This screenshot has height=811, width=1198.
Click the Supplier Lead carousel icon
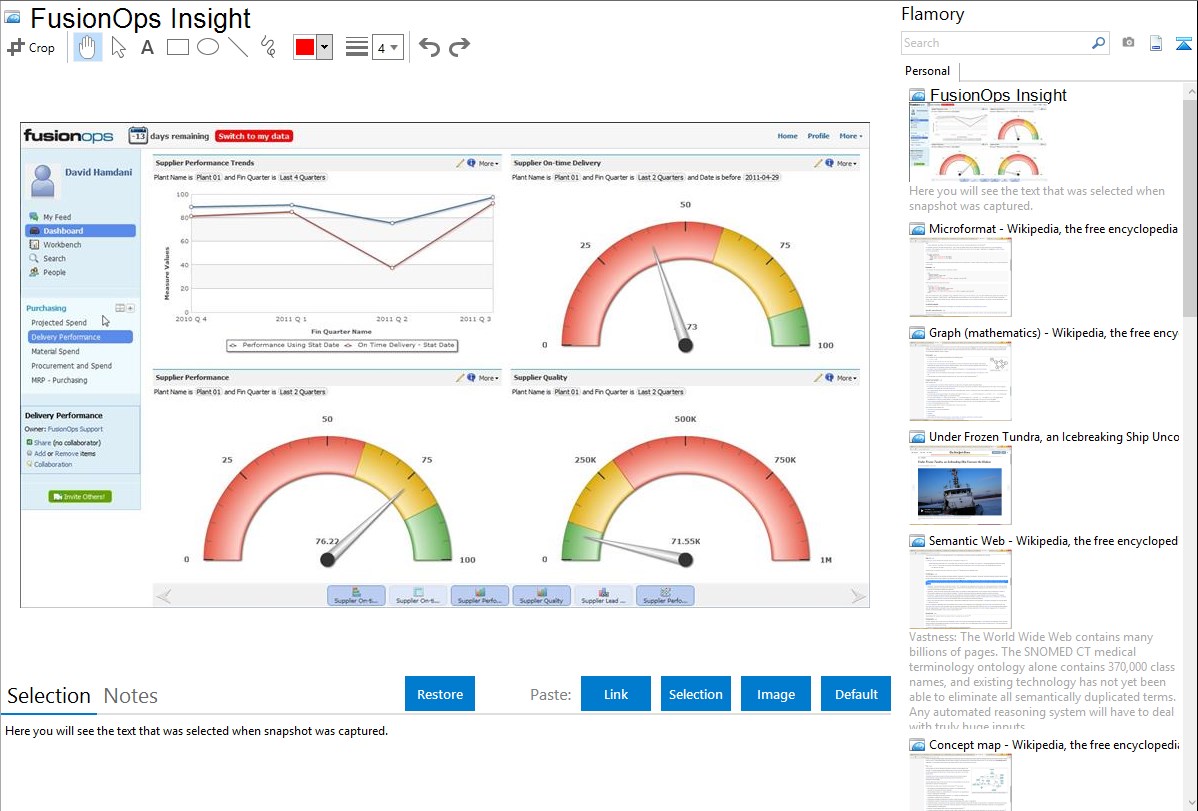[604, 595]
